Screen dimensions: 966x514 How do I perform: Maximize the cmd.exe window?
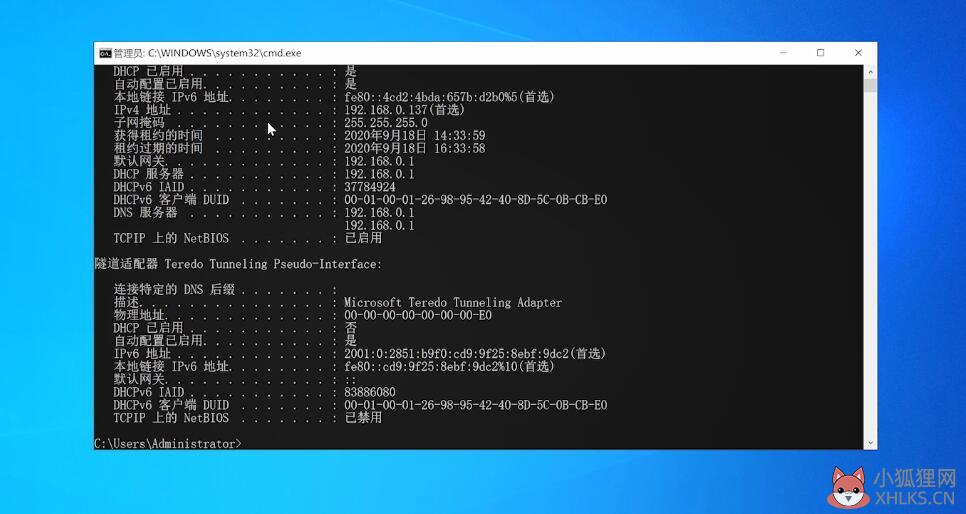tap(821, 53)
